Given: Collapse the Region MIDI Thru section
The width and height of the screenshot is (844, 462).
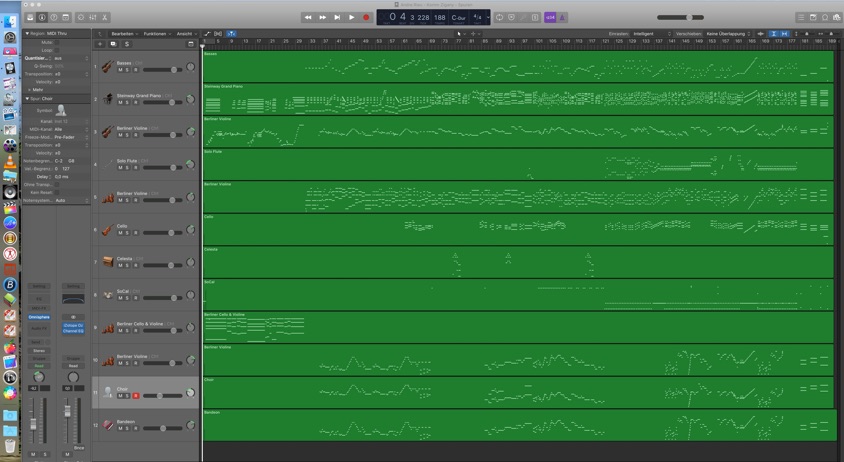Looking at the screenshot, I should tap(27, 33).
